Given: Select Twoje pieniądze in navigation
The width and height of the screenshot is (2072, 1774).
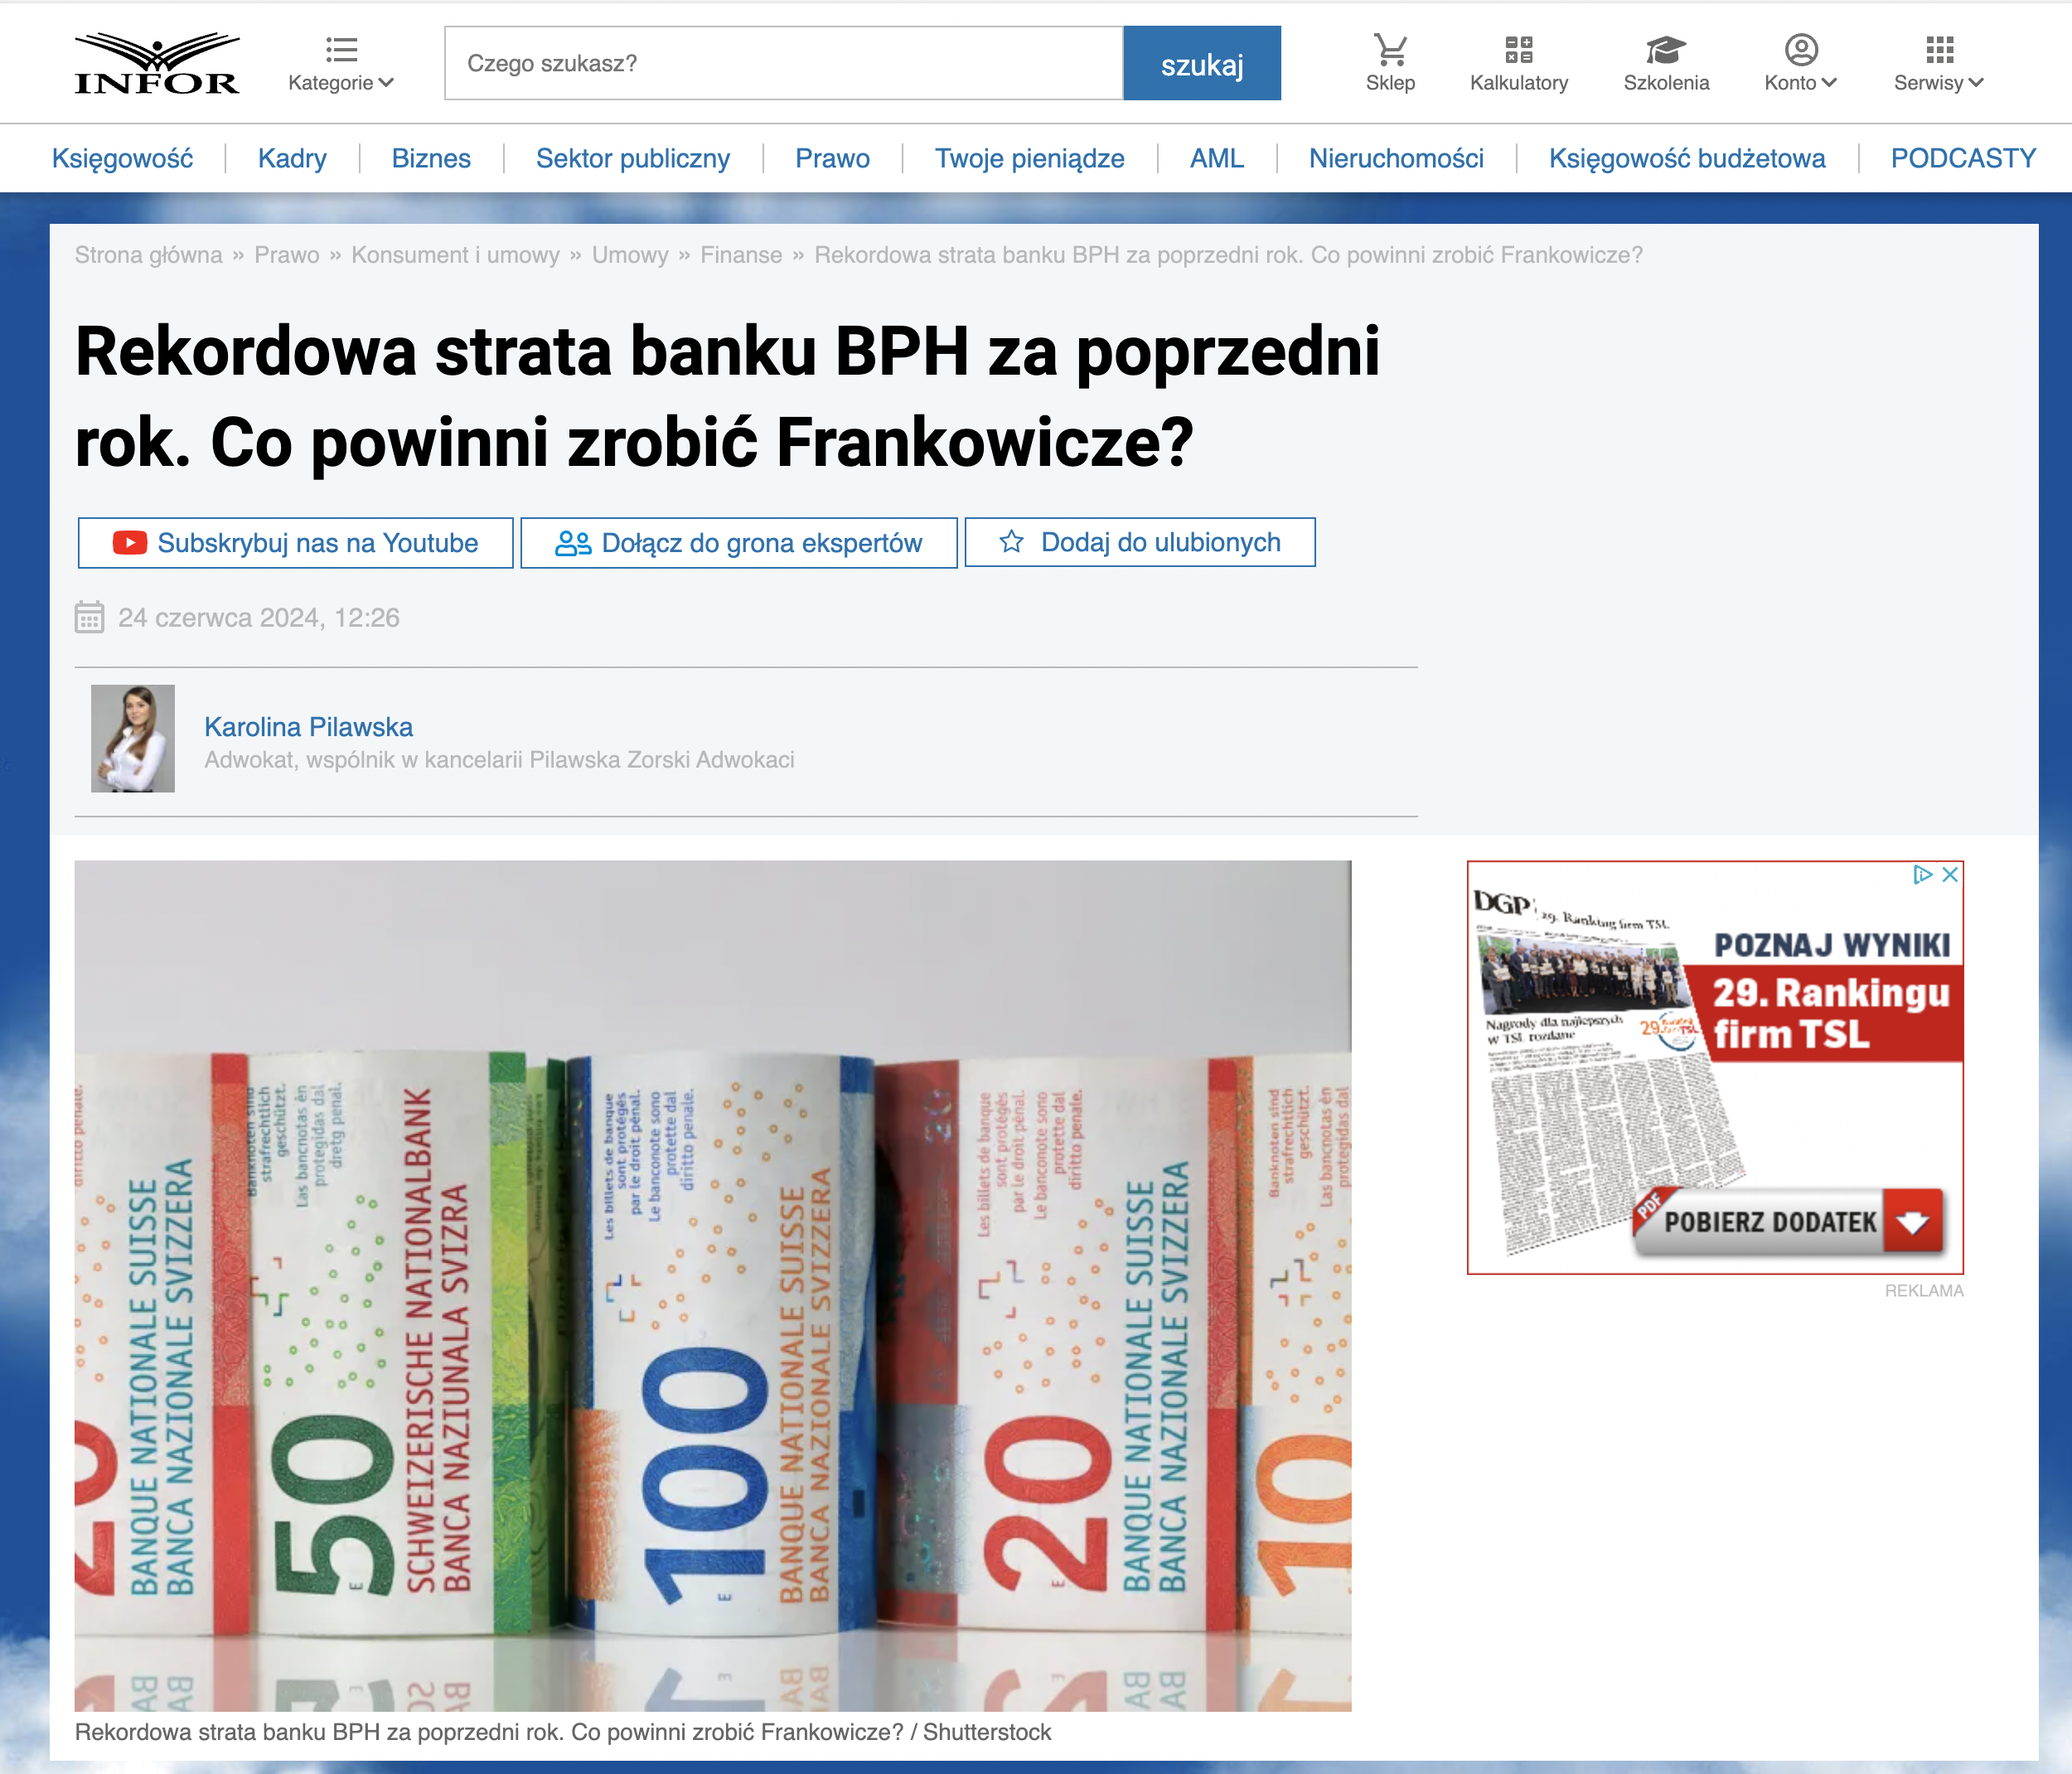Looking at the screenshot, I should coord(1029,158).
